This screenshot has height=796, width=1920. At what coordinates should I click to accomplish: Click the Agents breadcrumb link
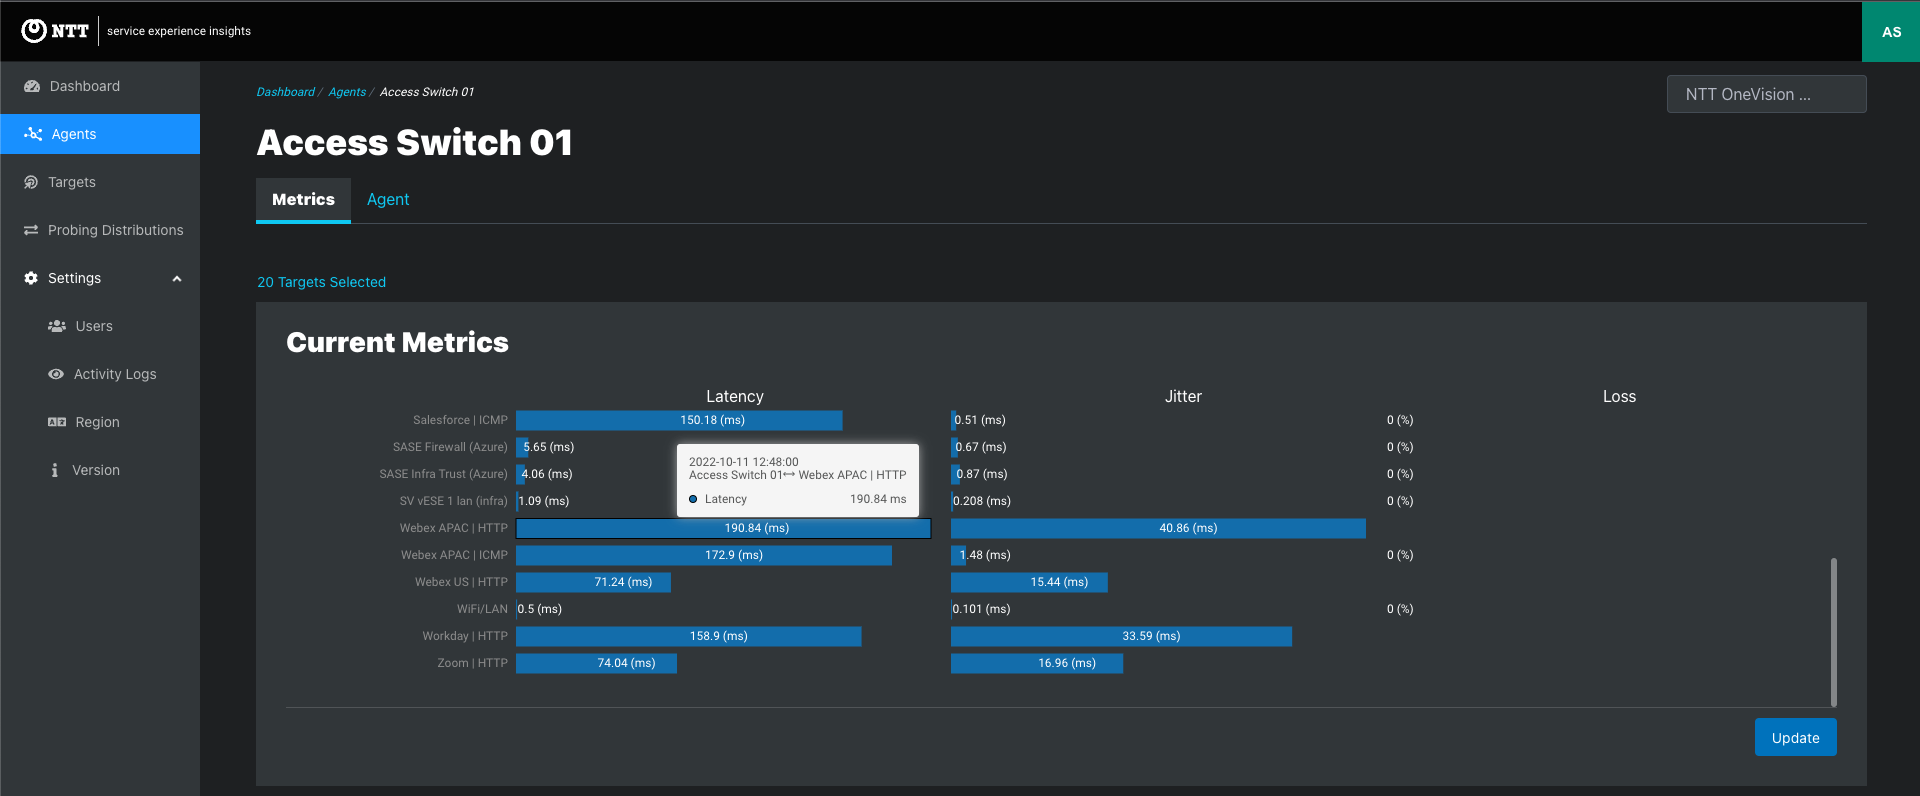point(347,92)
